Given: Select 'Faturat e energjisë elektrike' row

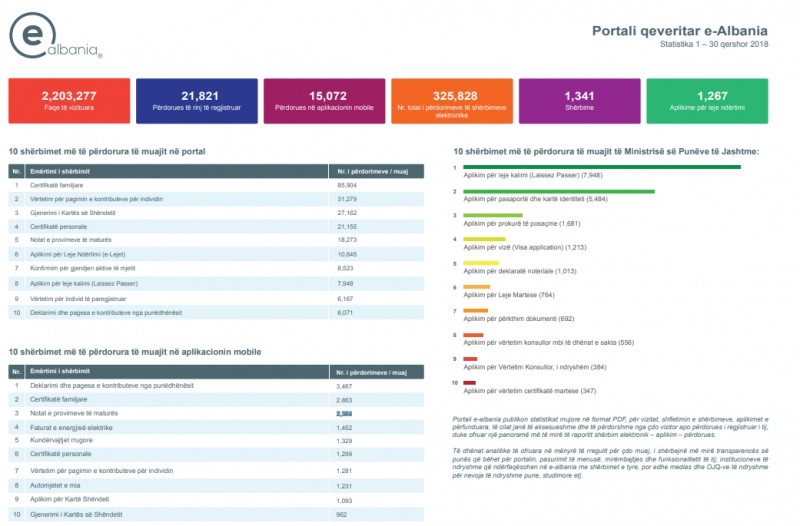Looking at the screenshot, I should tap(216, 428).
